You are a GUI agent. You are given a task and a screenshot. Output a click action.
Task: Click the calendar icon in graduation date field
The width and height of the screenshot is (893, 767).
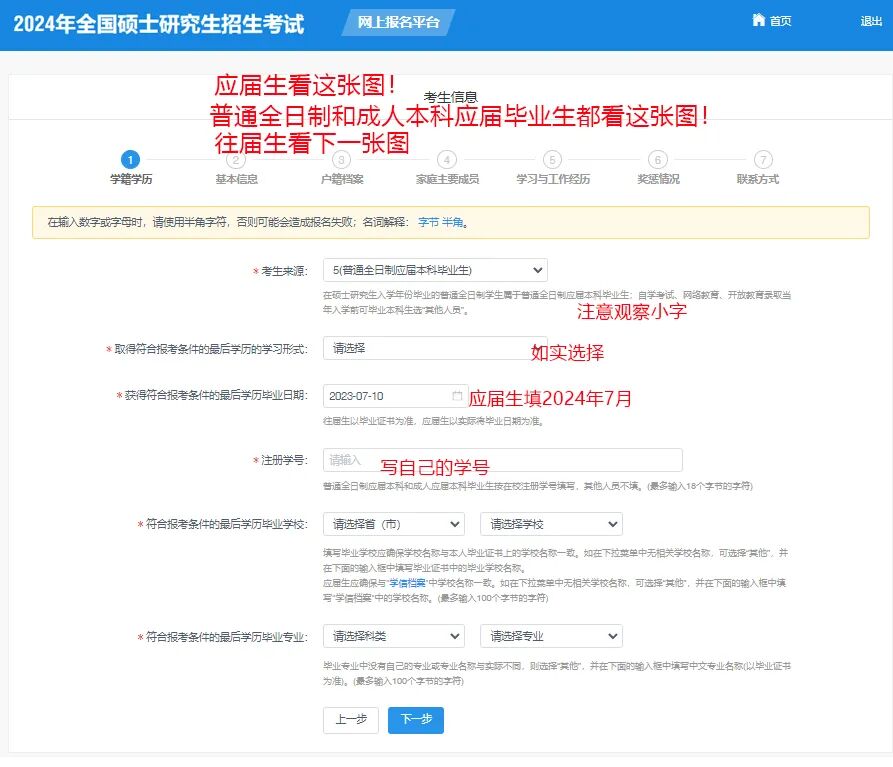(457, 396)
